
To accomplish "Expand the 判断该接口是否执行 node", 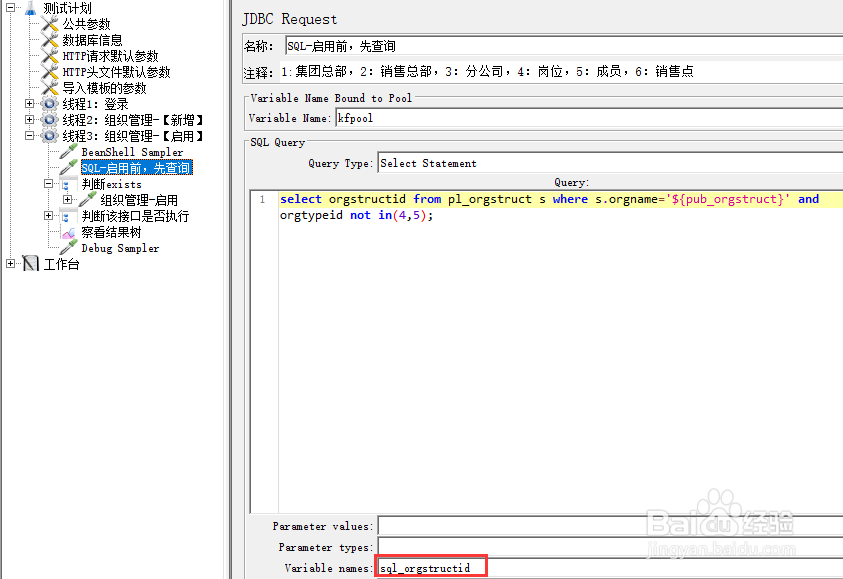I will [x=48, y=216].
